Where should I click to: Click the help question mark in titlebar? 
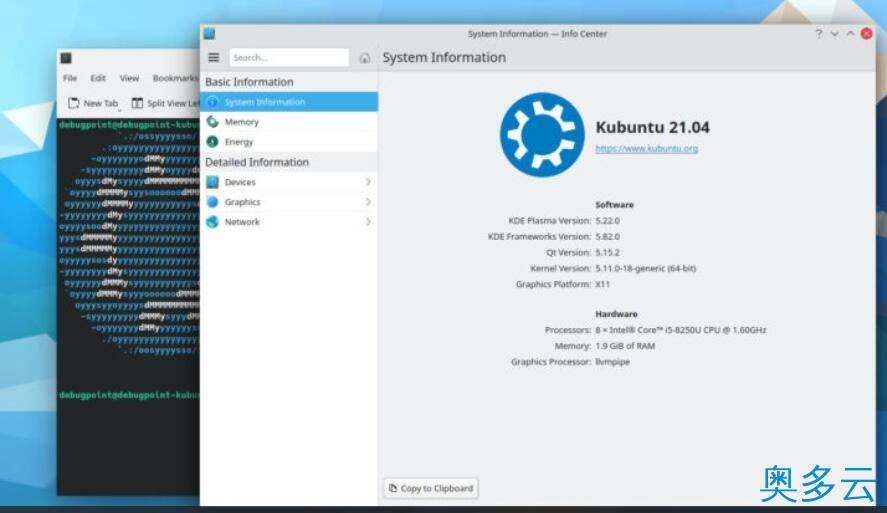[818, 34]
